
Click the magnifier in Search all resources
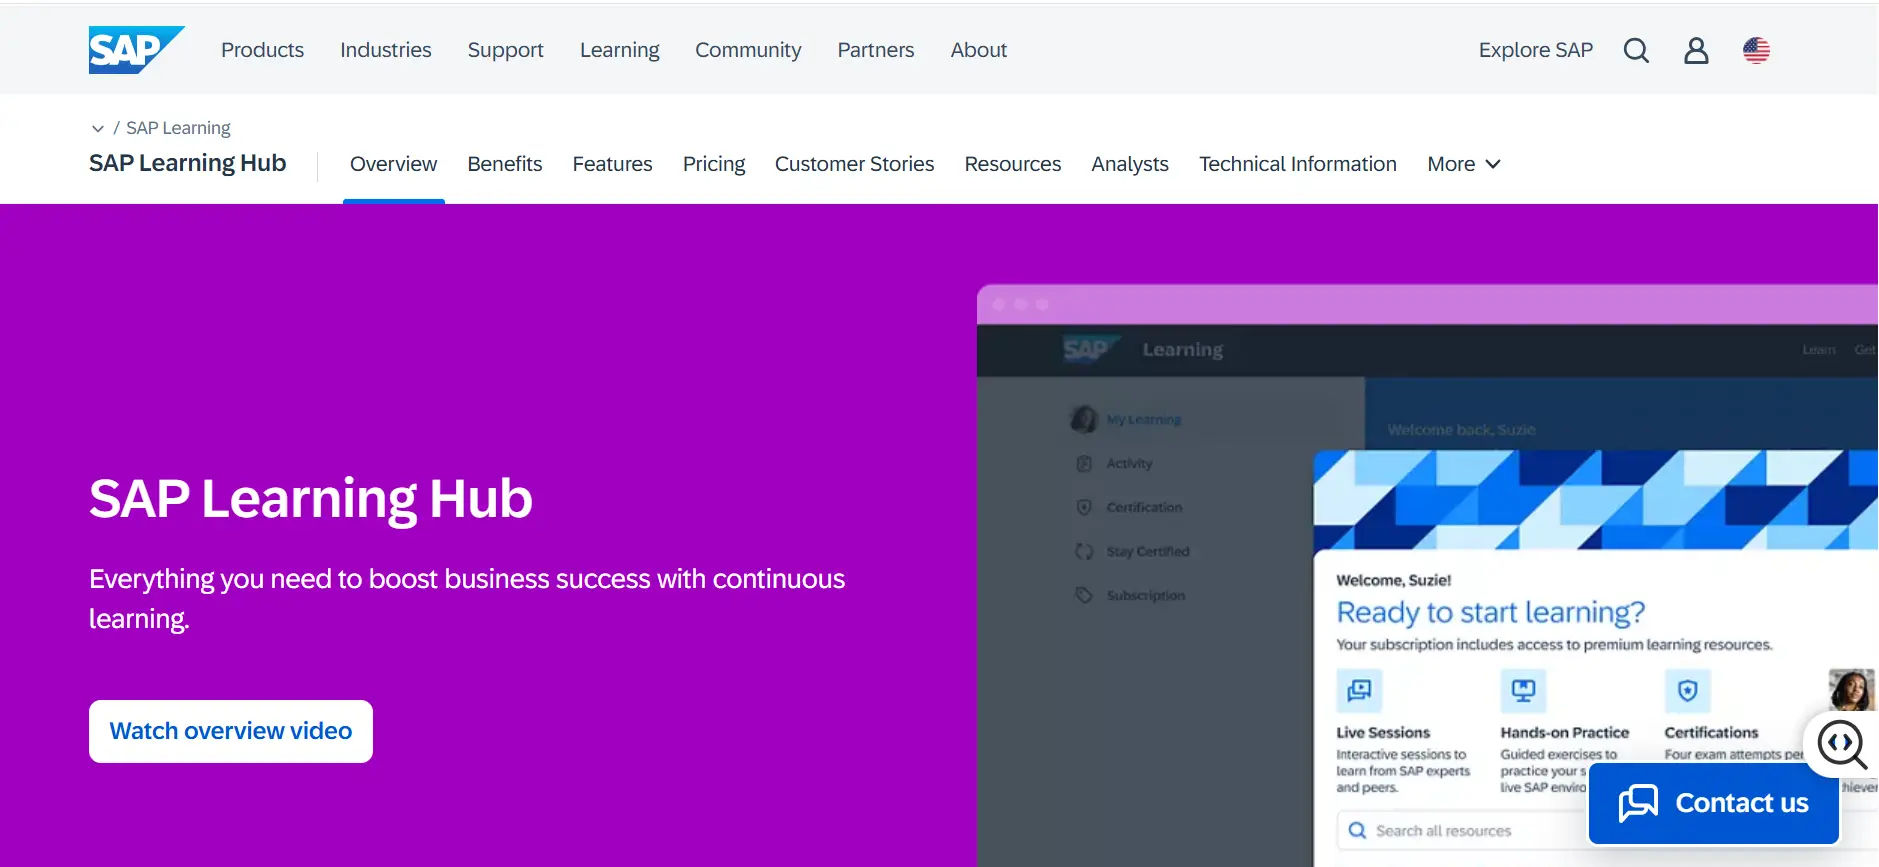[x=1357, y=830]
